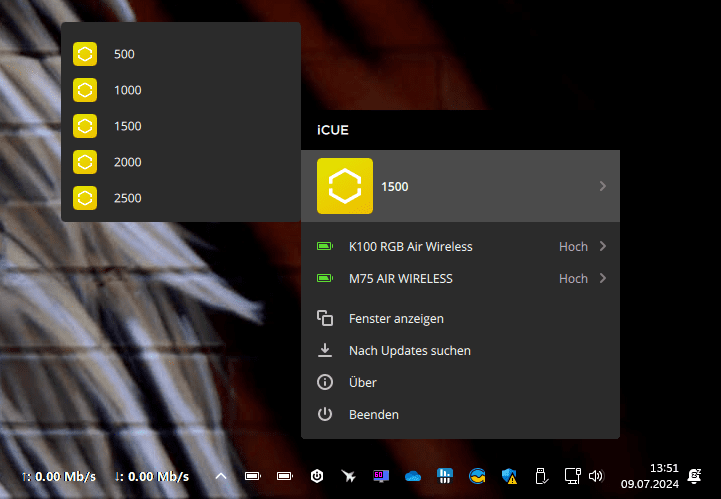This screenshot has height=499, width=721.
Task: Click the active profile name 1500
Action: pos(395,186)
